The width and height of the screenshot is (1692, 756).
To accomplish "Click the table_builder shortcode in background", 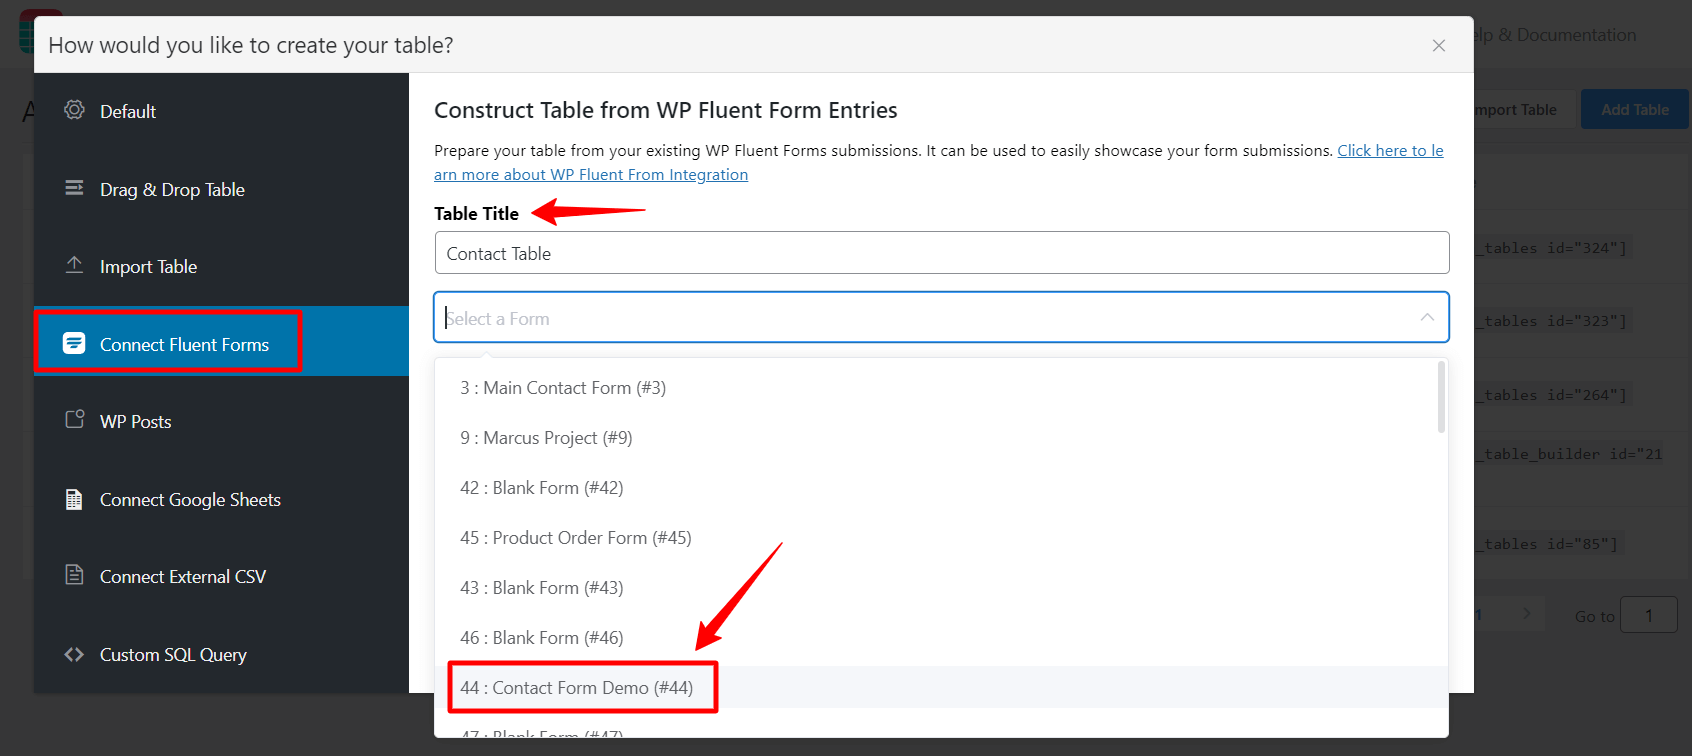I will pyautogui.click(x=1569, y=454).
